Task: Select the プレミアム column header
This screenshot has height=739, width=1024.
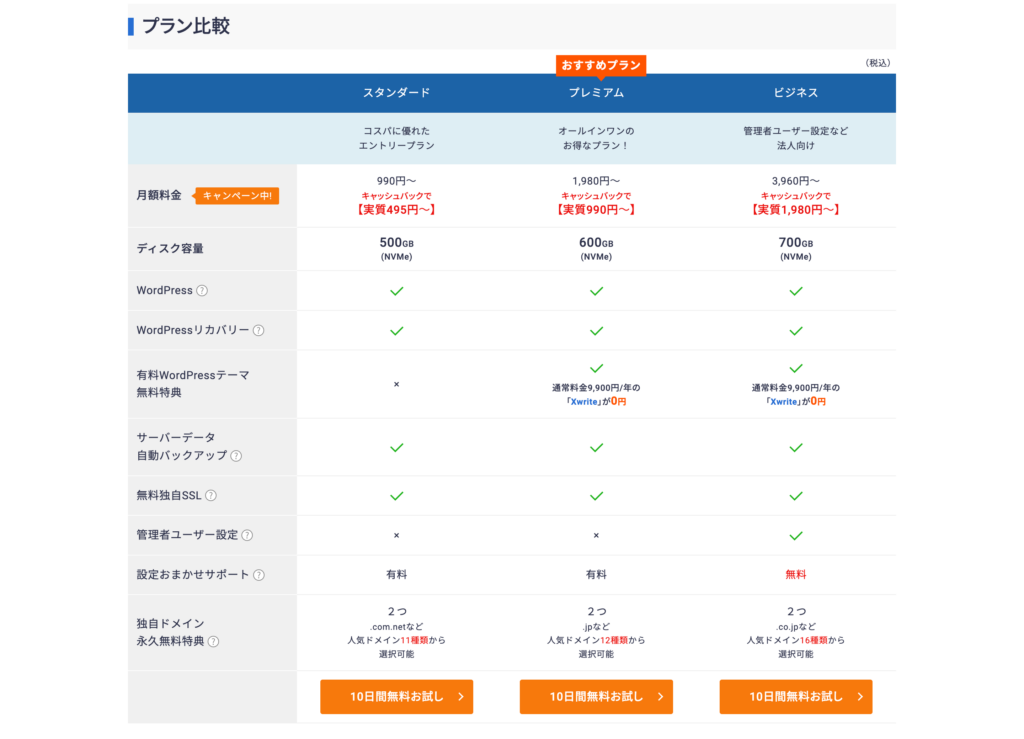Action: [x=596, y=93]
